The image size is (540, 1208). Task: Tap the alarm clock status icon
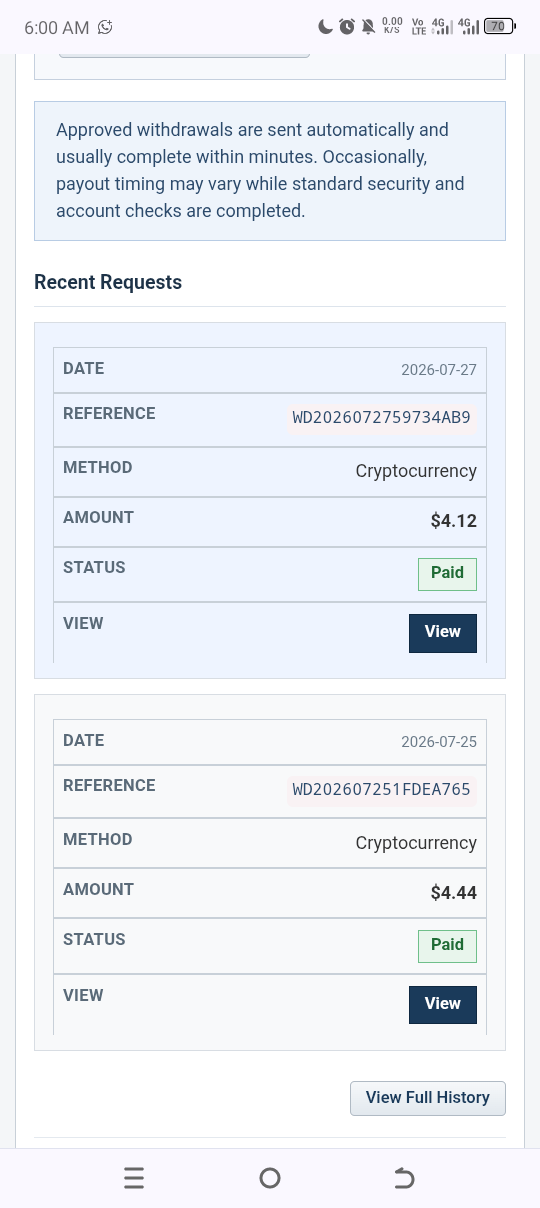point(346,27)
